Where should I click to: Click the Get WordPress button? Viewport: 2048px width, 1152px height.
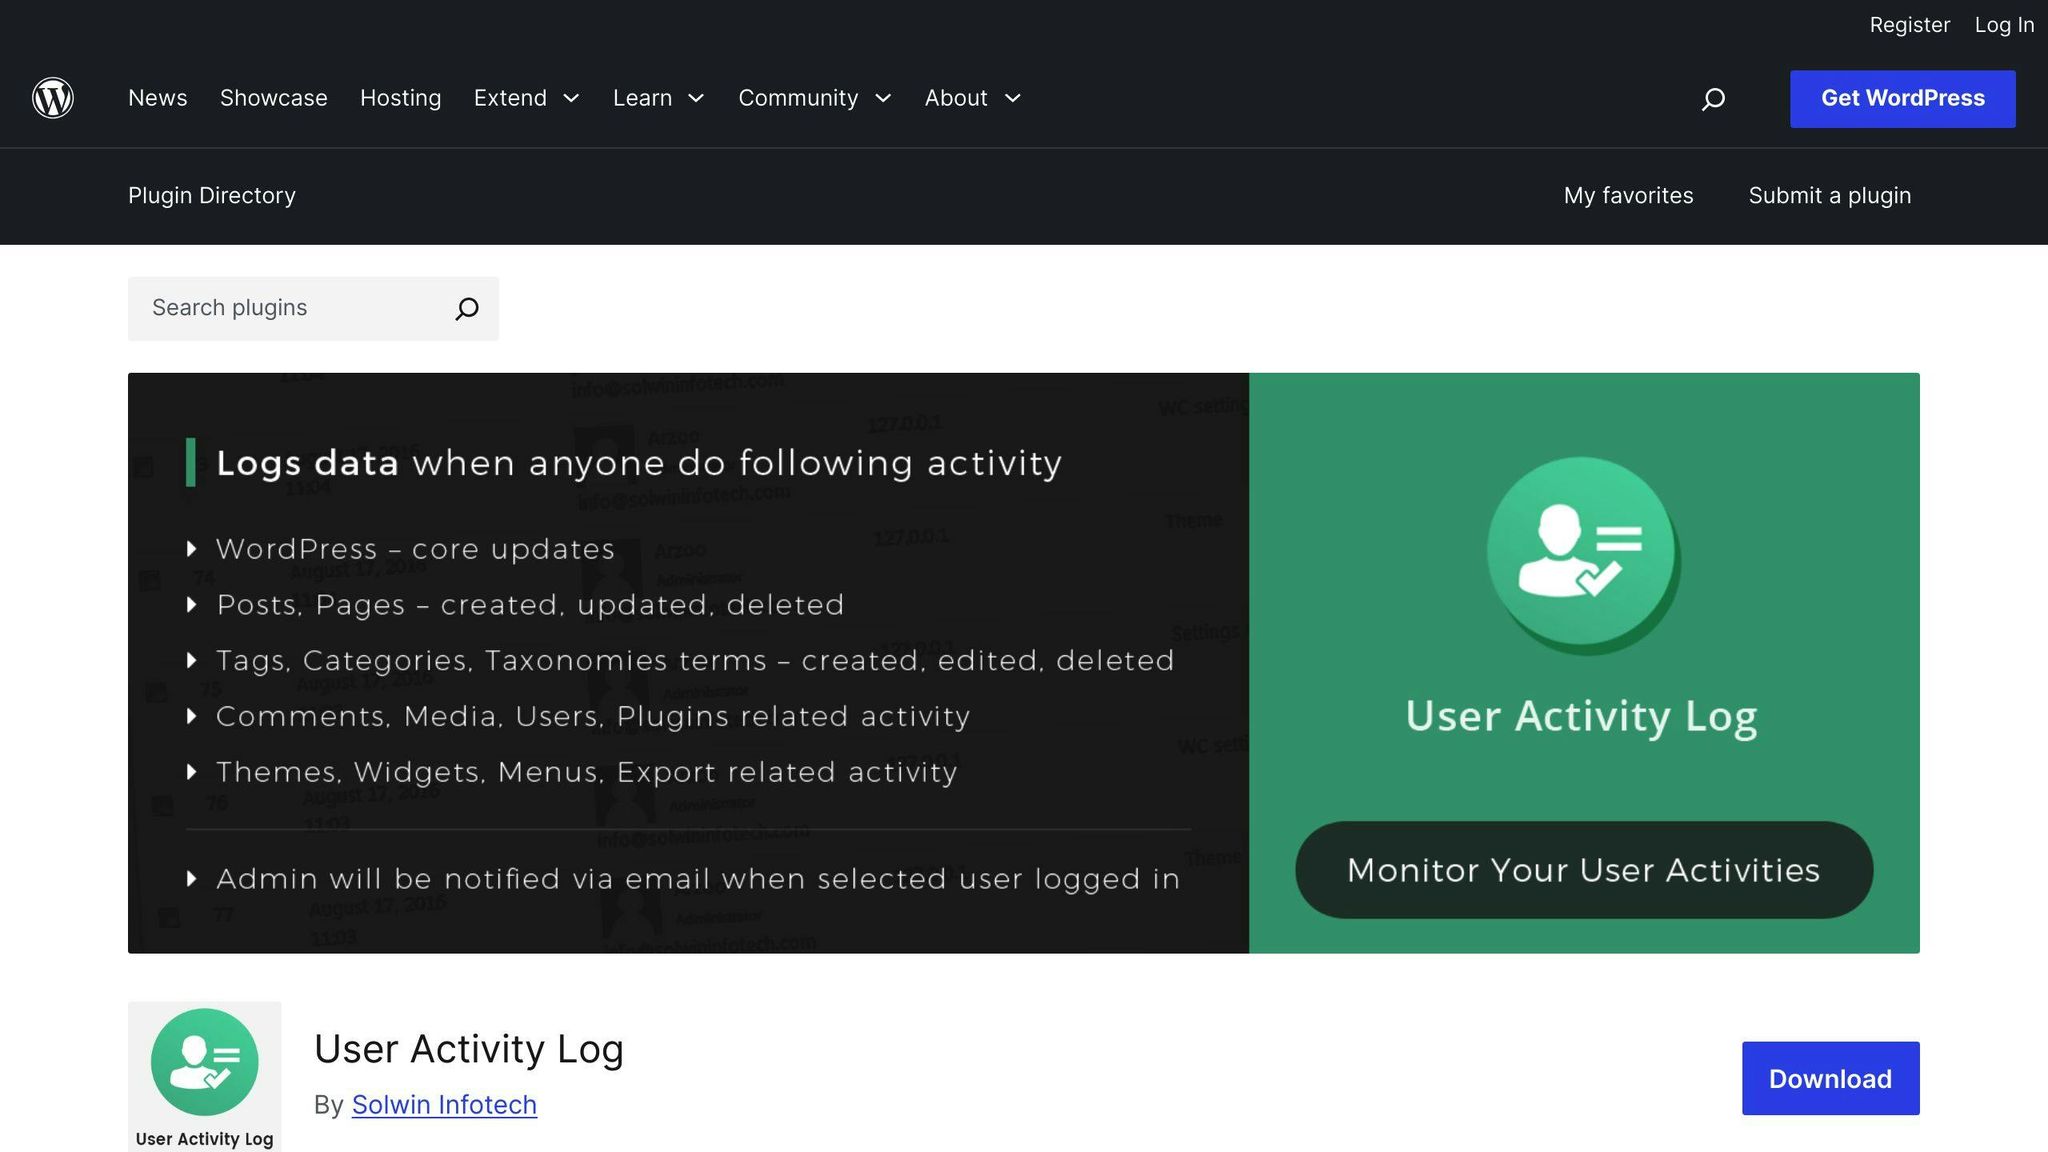pyautogui.click(x=1903, y=99)
